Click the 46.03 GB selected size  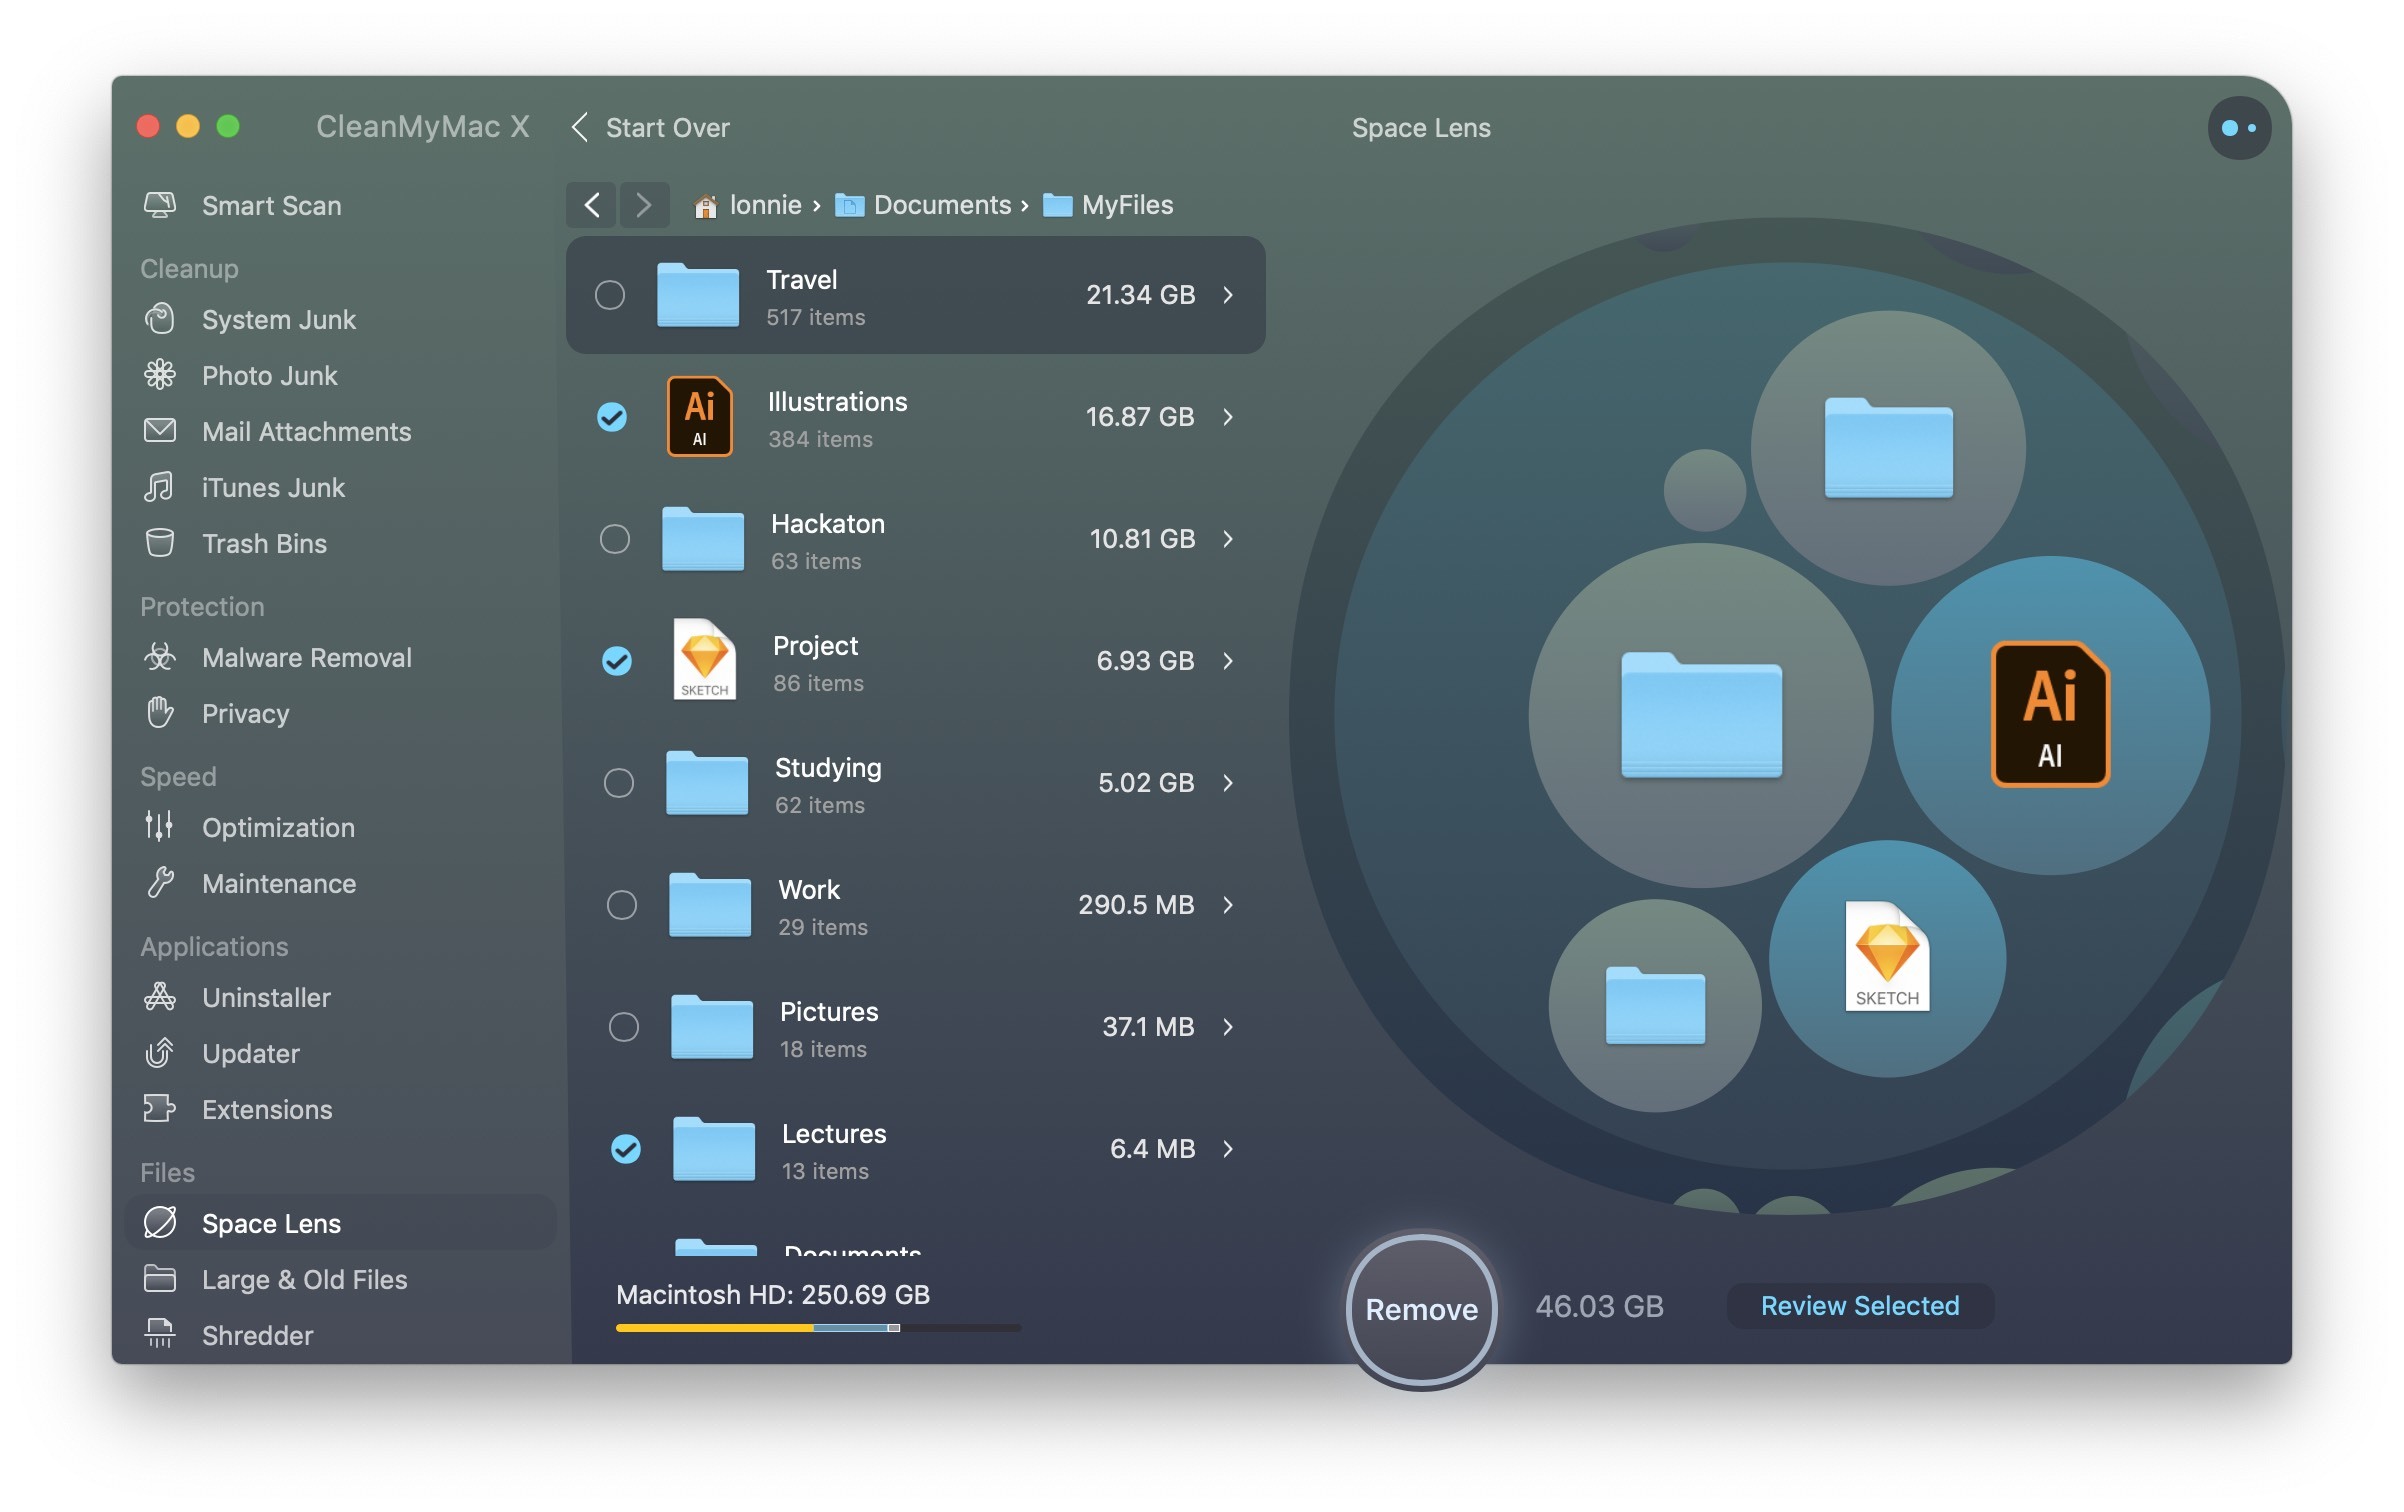pyautogui.click(x=1599, y=1306)
